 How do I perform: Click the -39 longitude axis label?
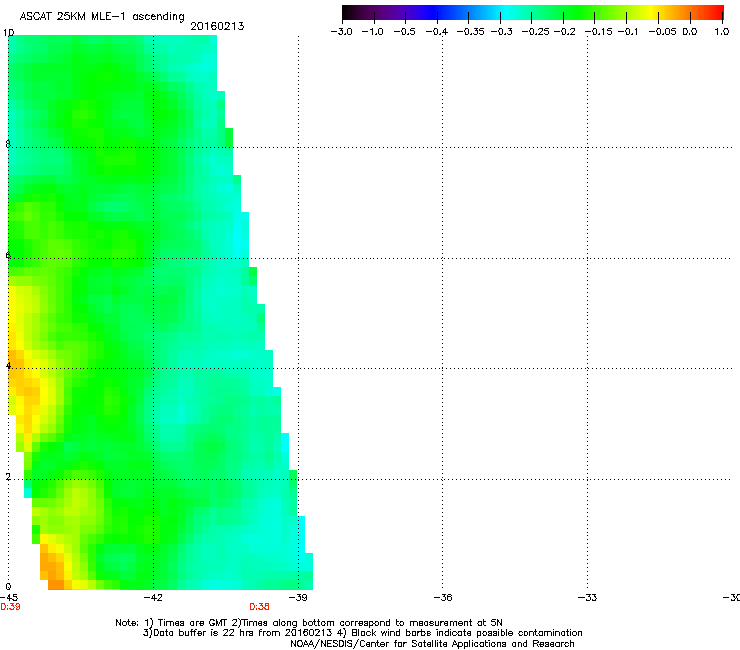[298, 598]
